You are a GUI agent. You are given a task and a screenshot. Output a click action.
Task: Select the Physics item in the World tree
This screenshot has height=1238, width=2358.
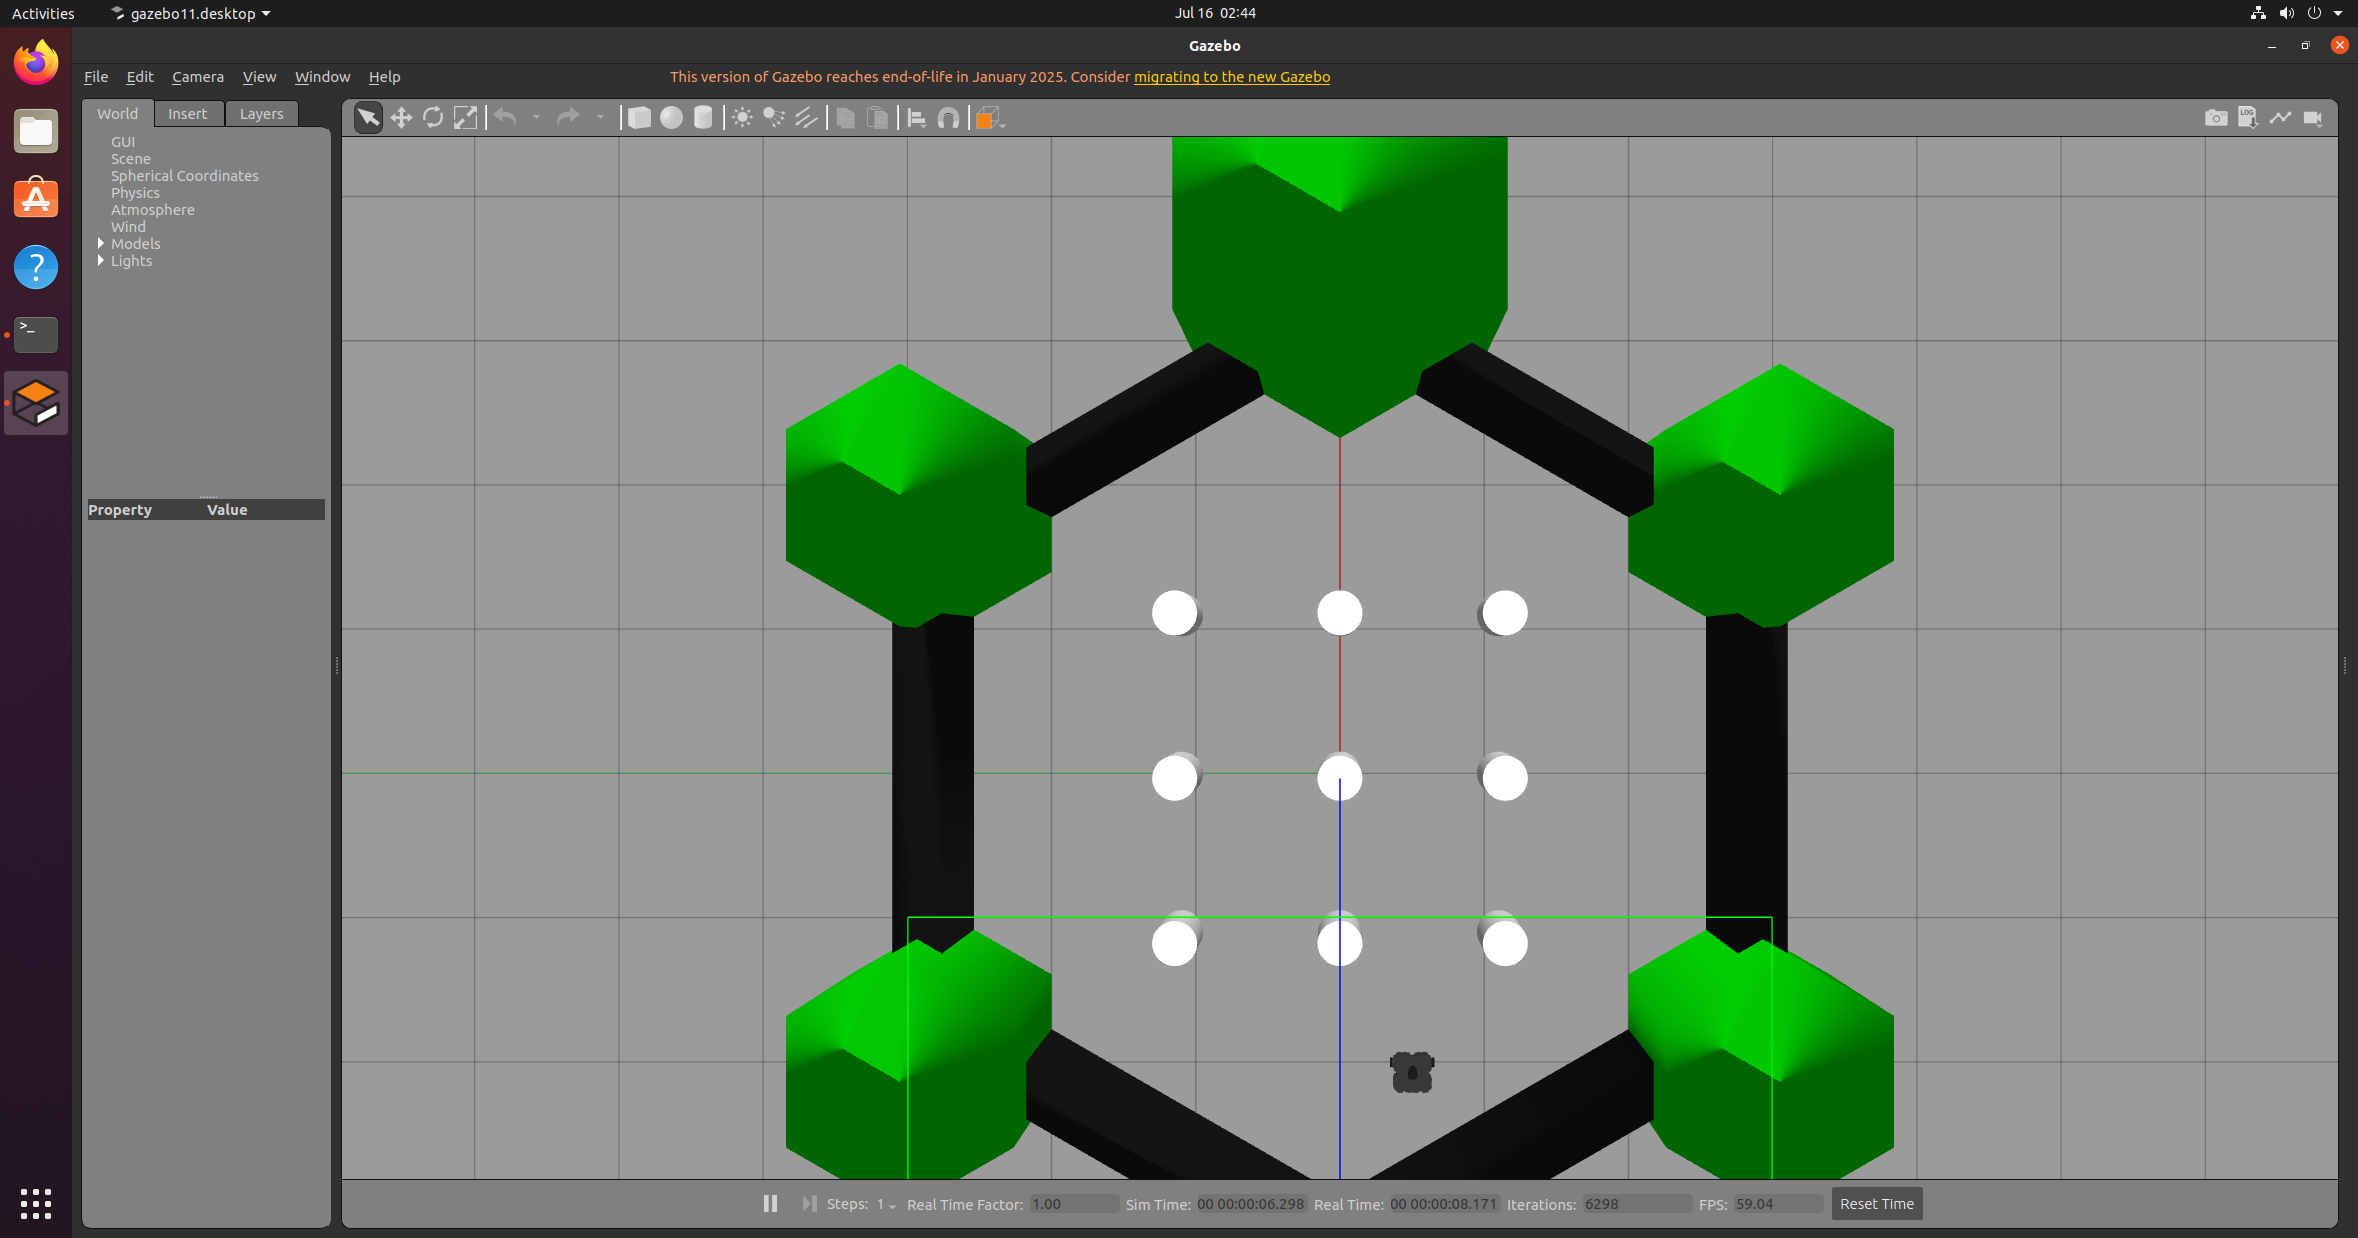136,192
